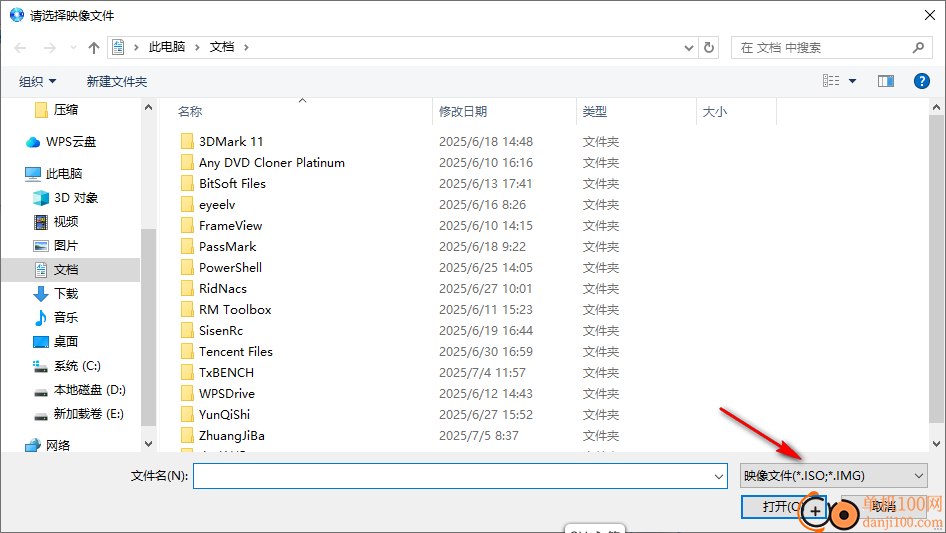The image size is (946, 533).
Task: Select the TxBENCH folder icon
Action: 187,372
